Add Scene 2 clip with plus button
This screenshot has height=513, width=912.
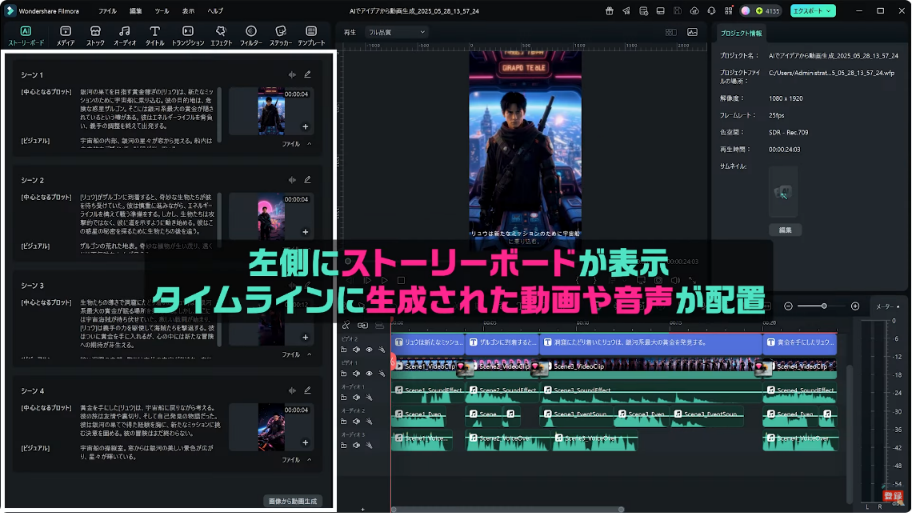point(305,231)
